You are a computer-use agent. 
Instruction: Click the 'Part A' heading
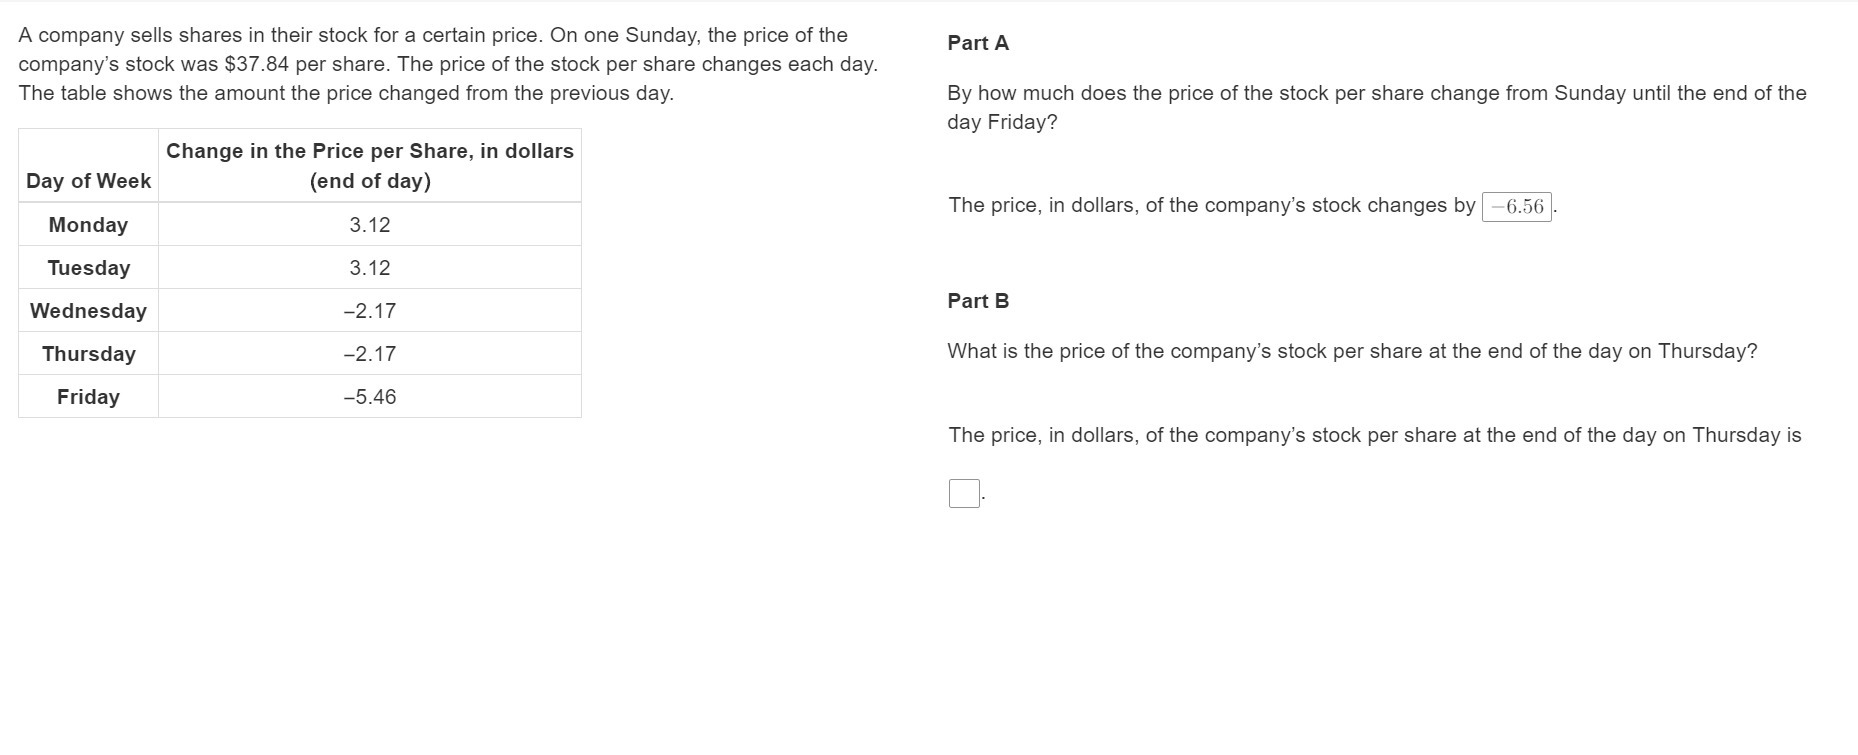tap(978, 43)
